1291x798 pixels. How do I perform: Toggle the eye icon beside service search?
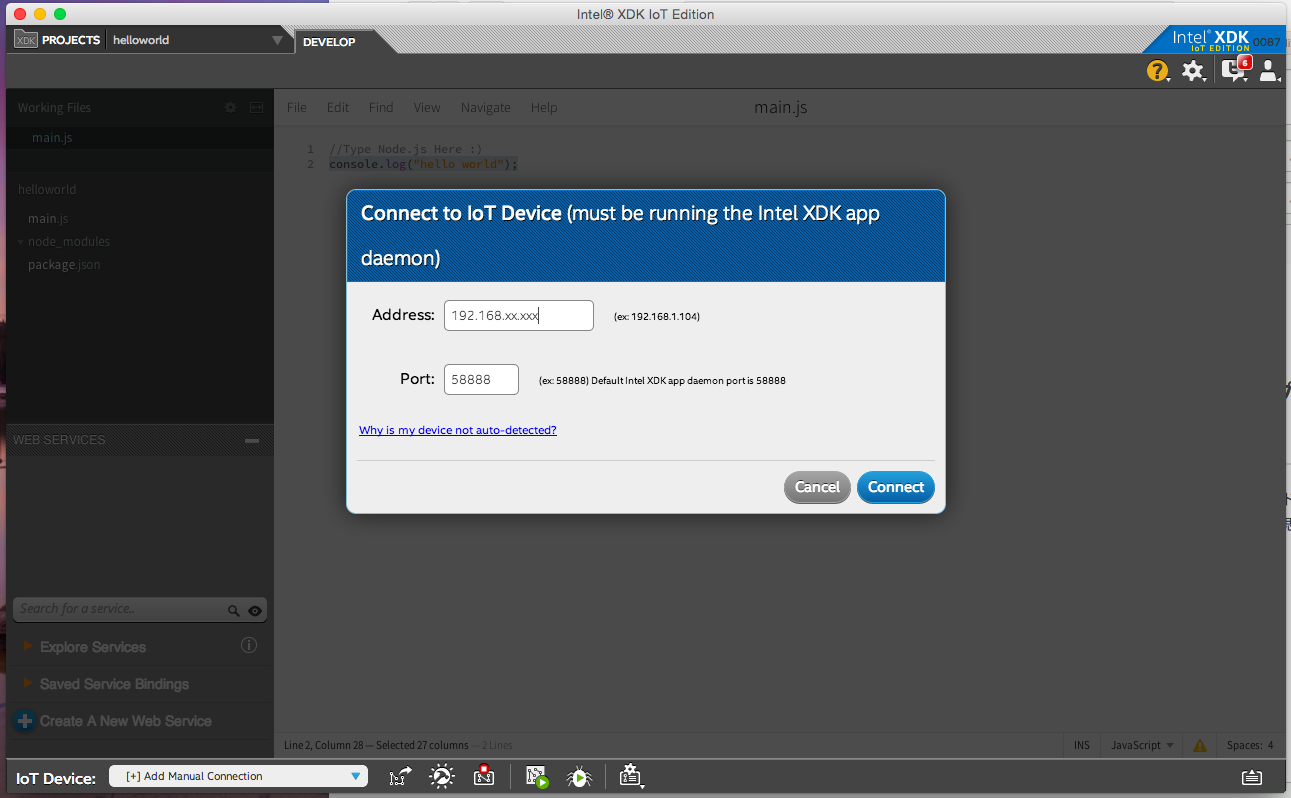254,608
